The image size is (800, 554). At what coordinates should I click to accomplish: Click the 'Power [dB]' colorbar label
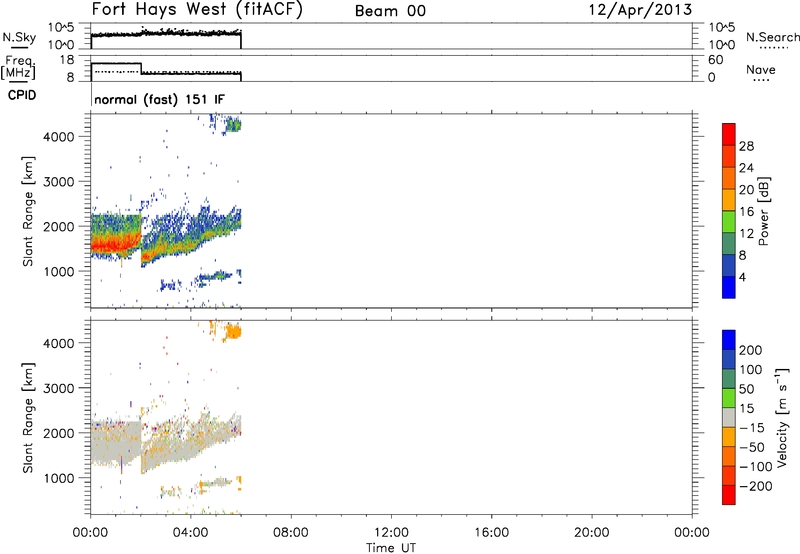pyautogui.click(x=763, y=211)
